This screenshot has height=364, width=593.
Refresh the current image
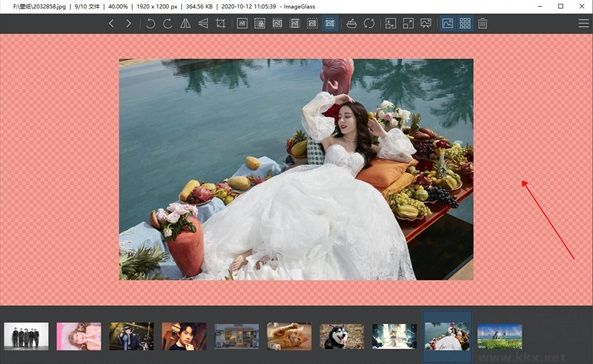coord(369,23)
